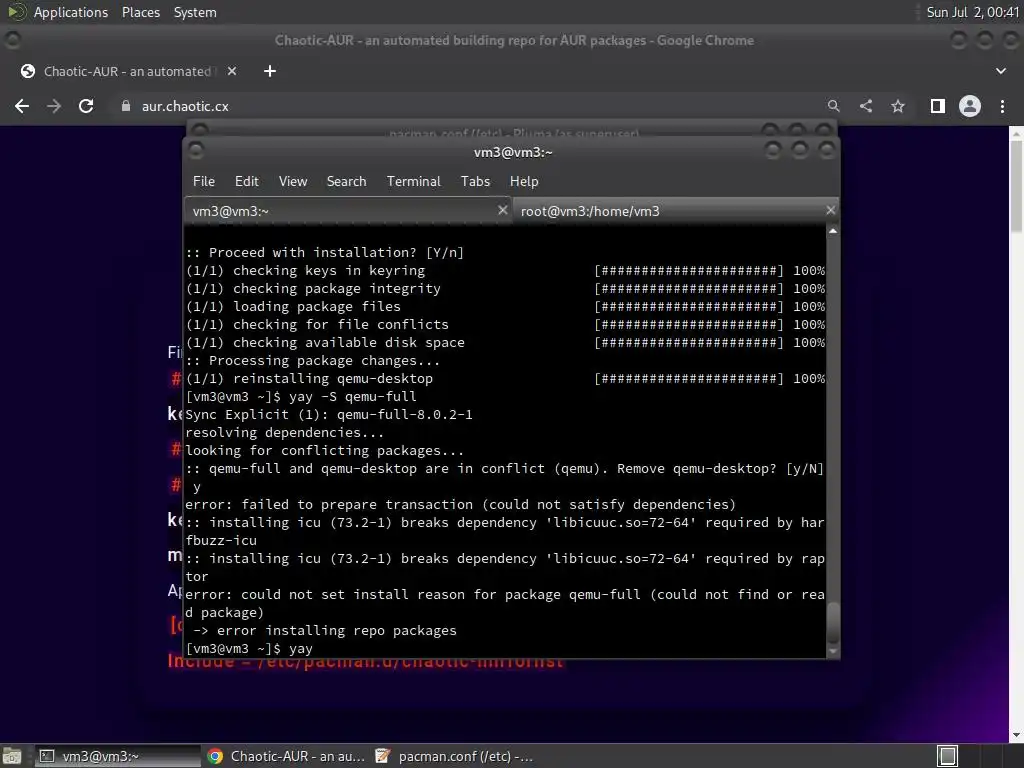
Task: Go back in the Chrome browser
Action: coord(22,106)
